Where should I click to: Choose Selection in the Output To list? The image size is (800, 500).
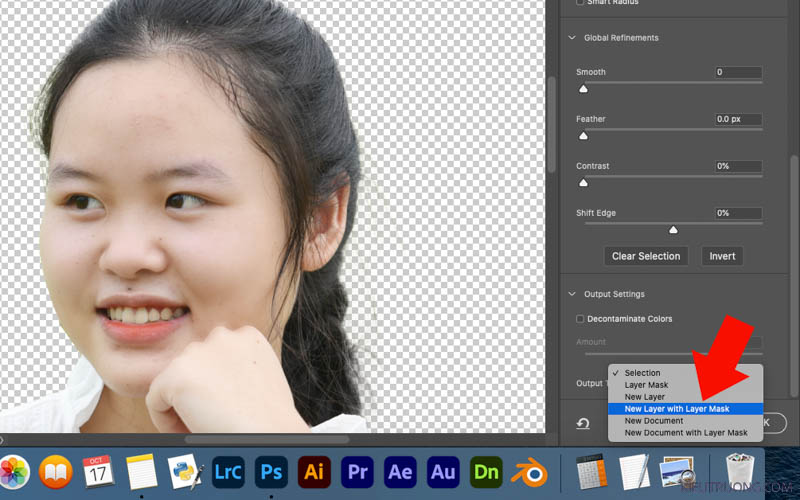685,373
